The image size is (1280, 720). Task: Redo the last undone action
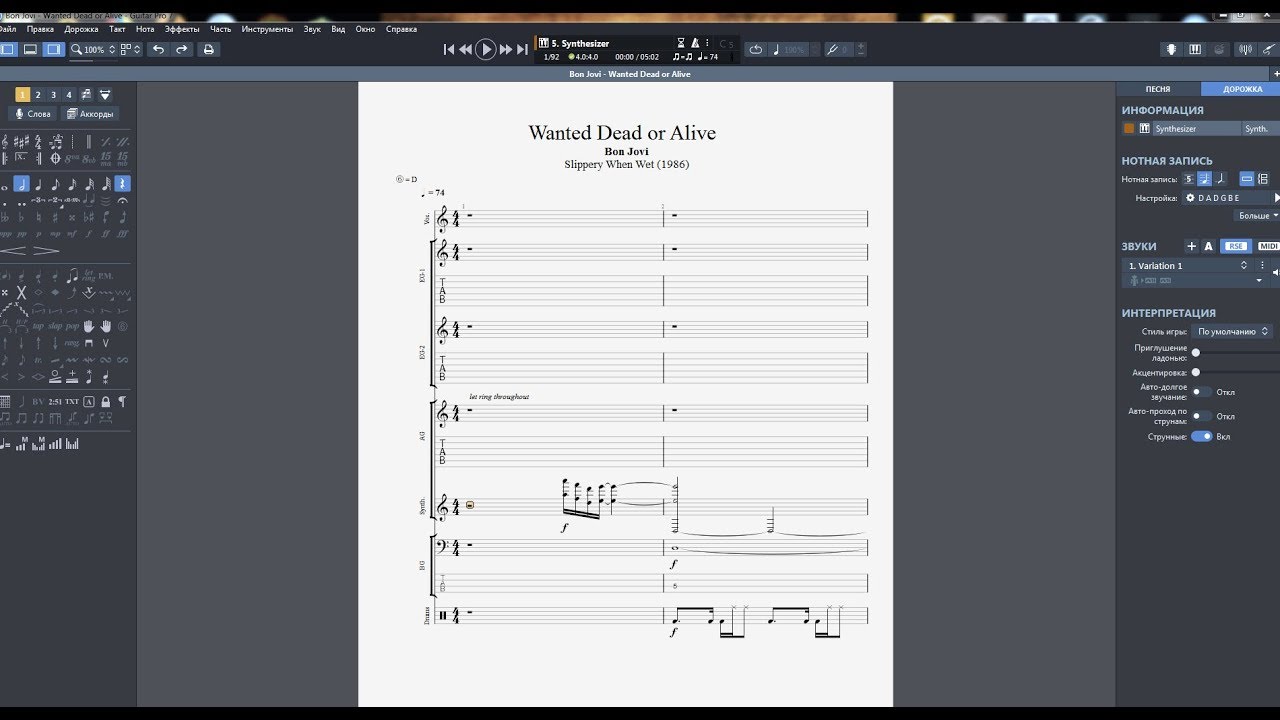181,49
